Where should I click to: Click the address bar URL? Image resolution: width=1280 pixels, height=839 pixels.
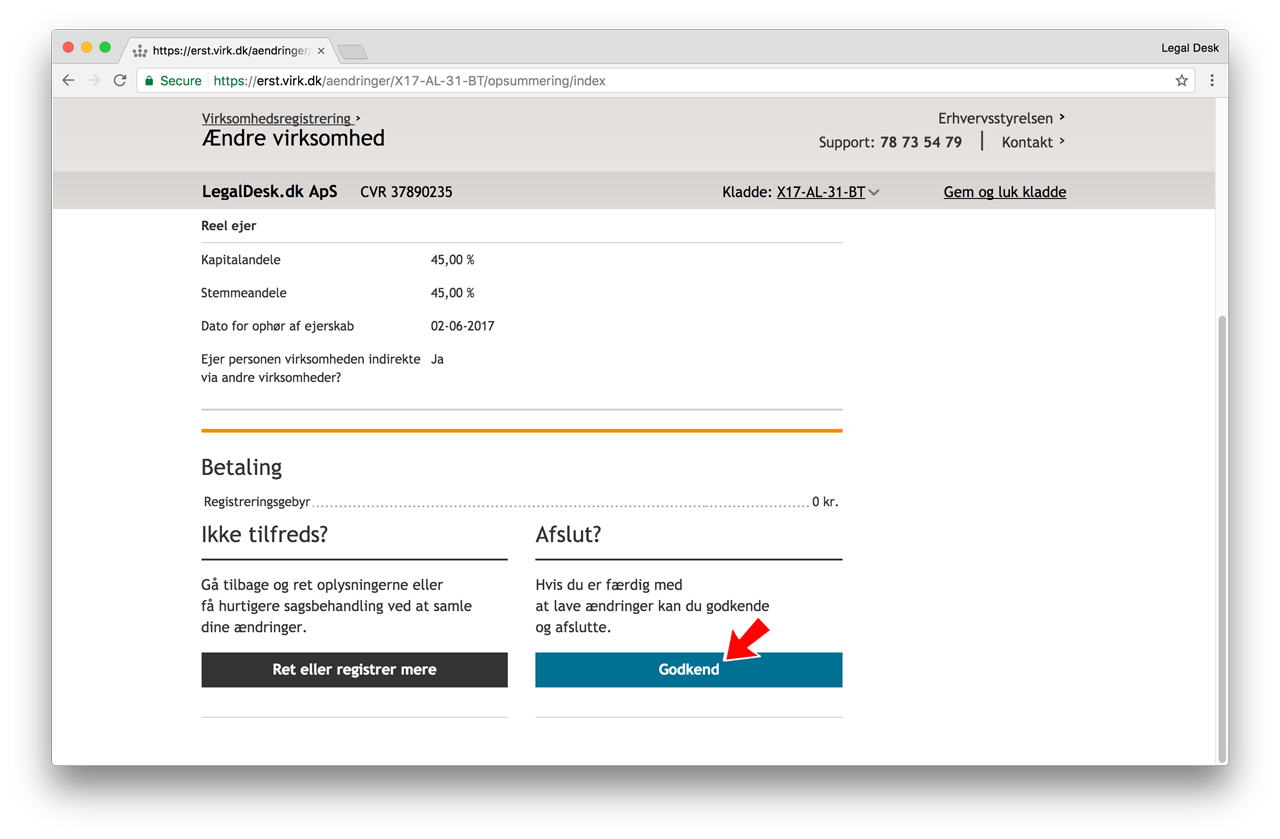click(410, 81)
